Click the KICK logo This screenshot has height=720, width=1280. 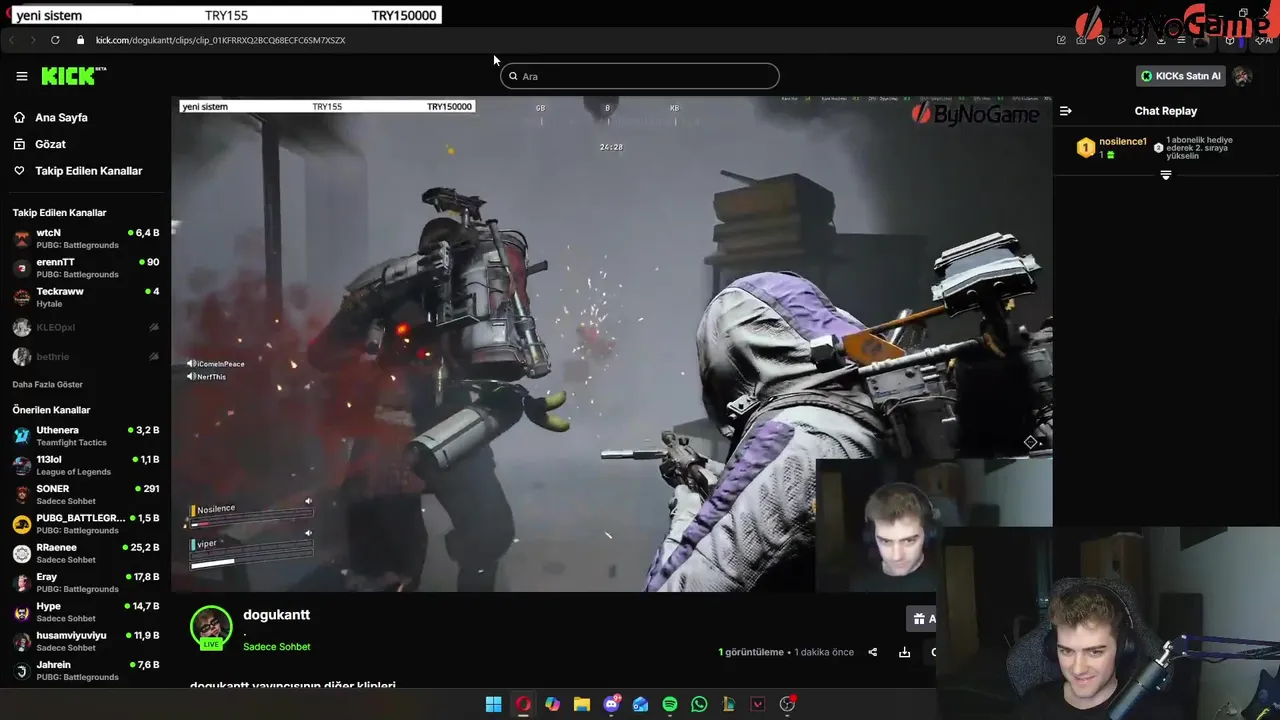(73, 76)
